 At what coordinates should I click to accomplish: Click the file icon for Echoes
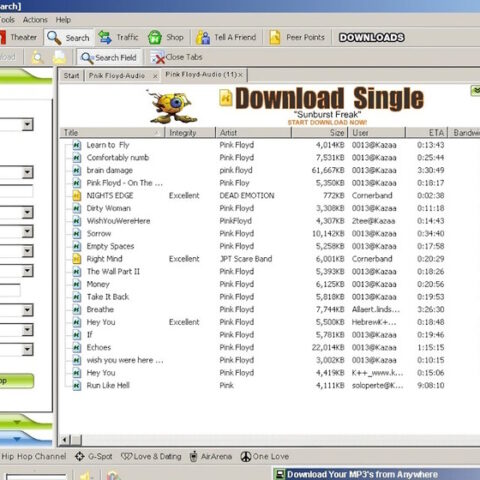click(x=77, y=348)
